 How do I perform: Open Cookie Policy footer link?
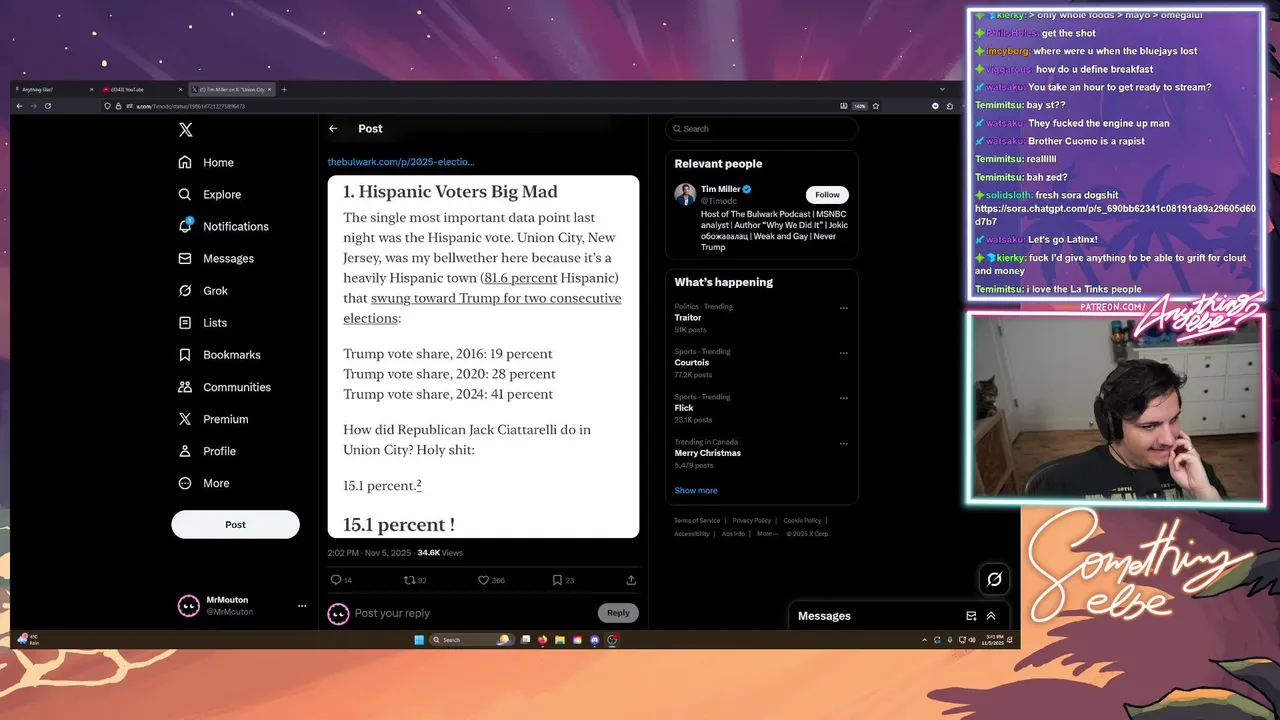(x=802, y=520)
